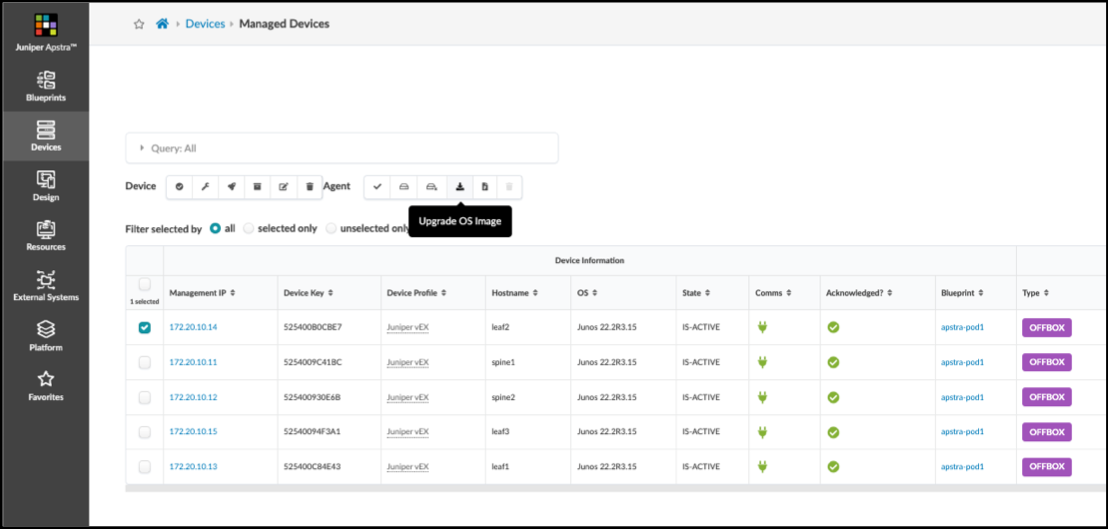The height and width of the screenshot is (529, 1108).
Task: Click the Upgrade OS Image agent icon
Action: tap(459, 186)
